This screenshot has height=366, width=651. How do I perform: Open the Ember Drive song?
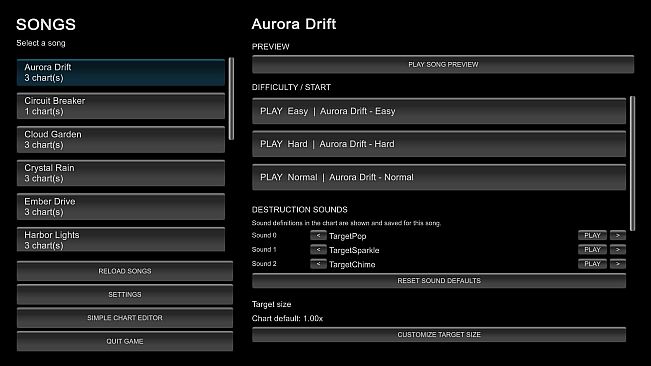121,207
